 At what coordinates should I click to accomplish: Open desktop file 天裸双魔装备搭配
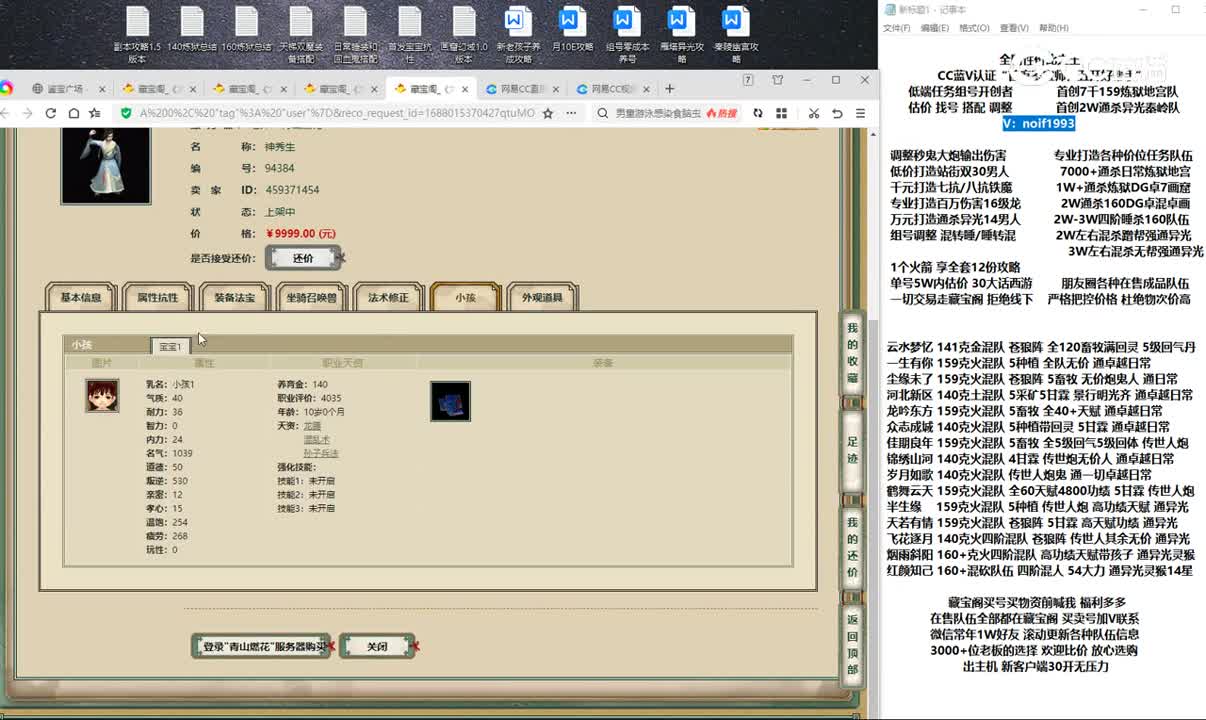[300, 33]
